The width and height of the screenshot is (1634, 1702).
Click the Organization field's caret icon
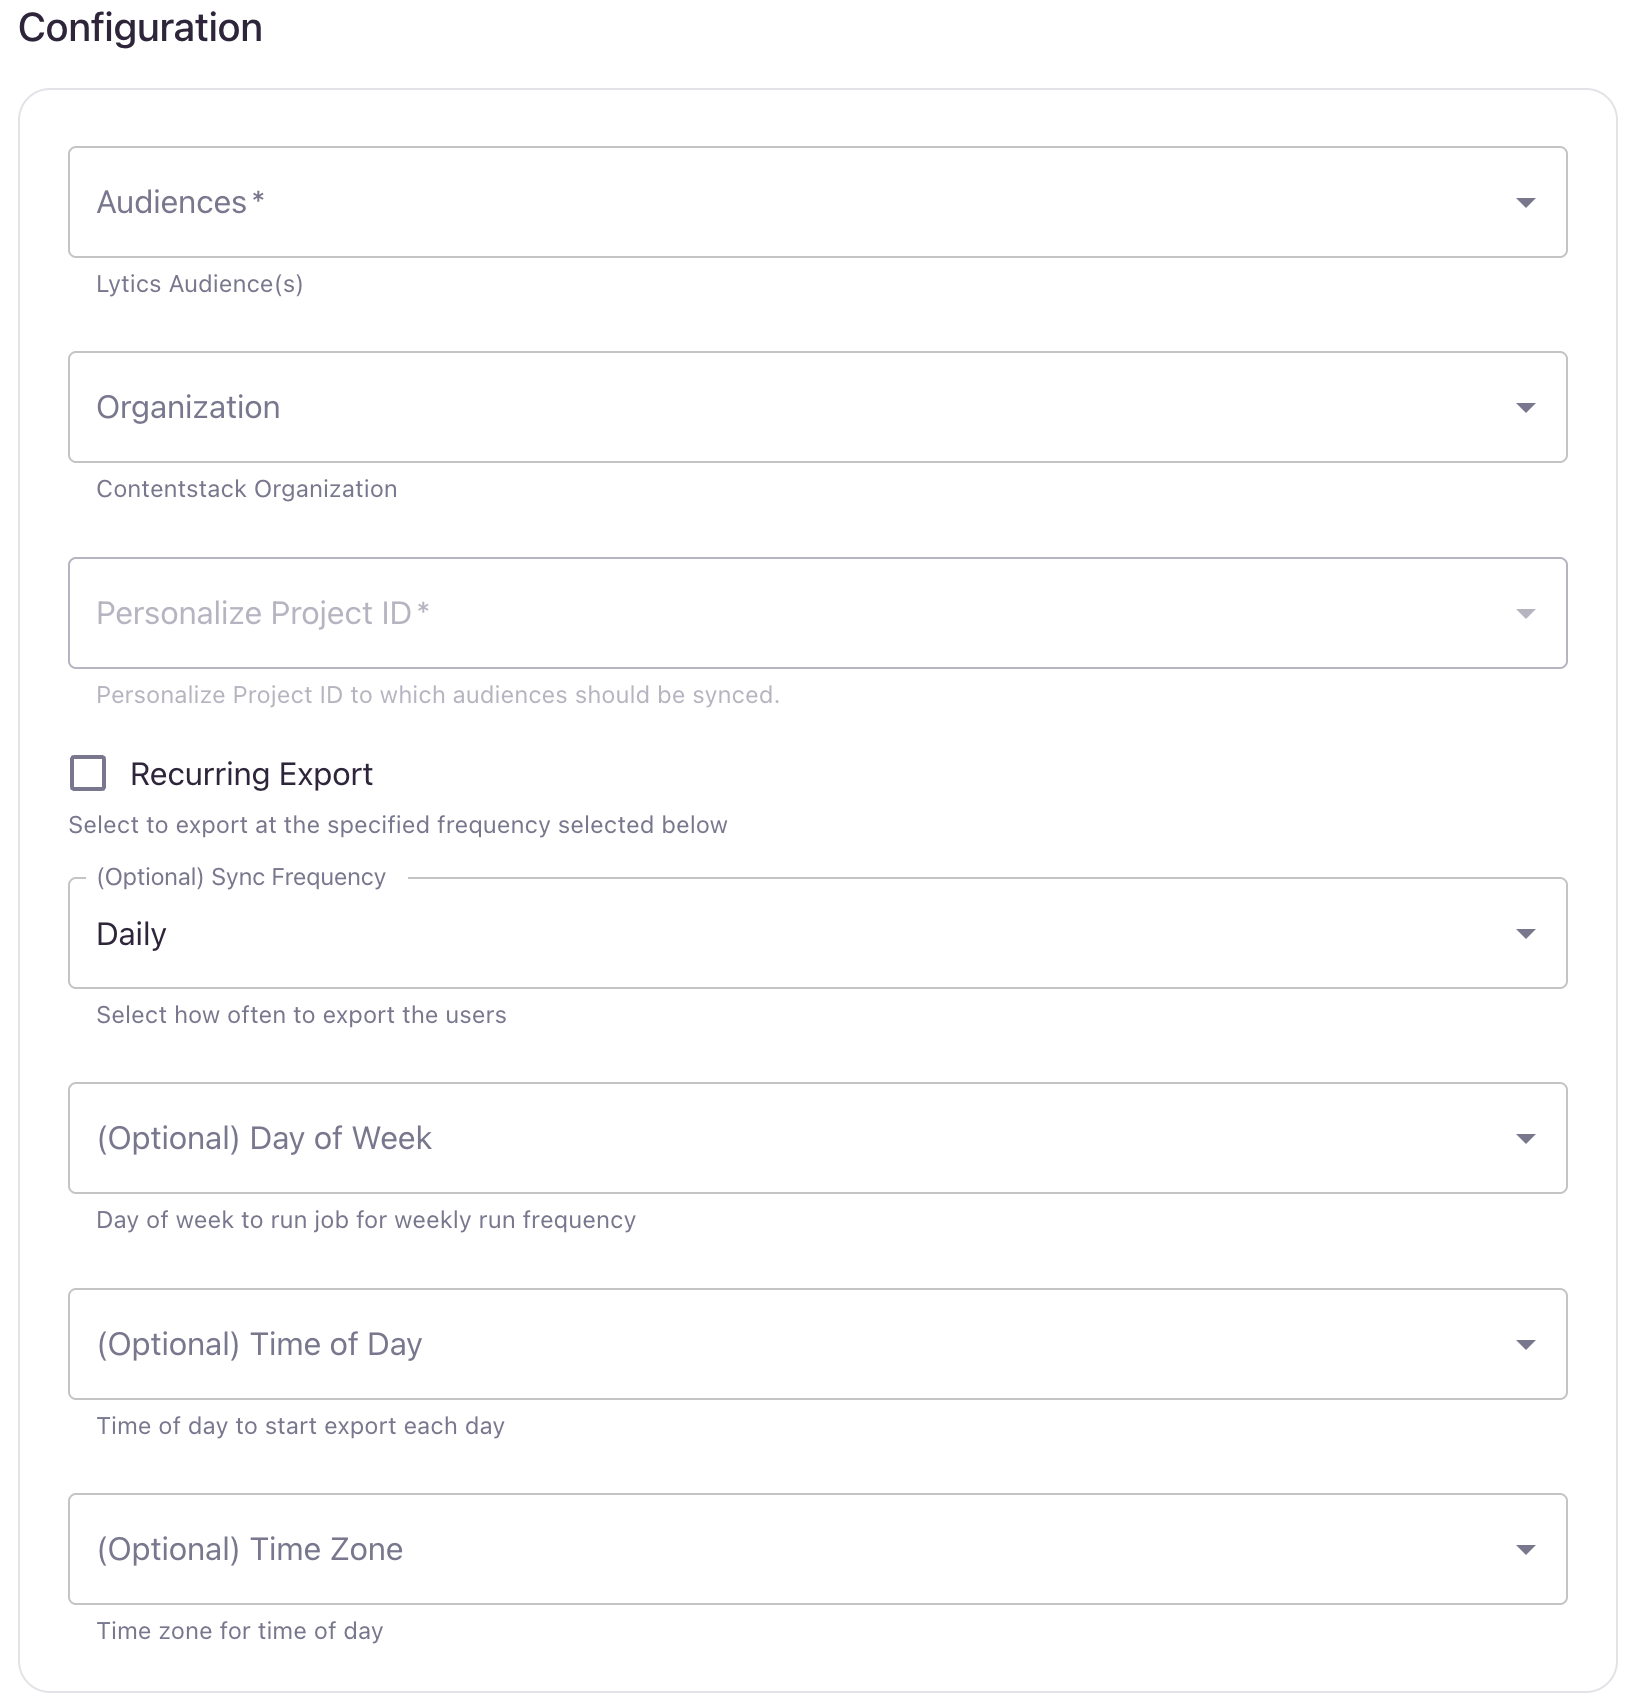[x=1525, y=408]
